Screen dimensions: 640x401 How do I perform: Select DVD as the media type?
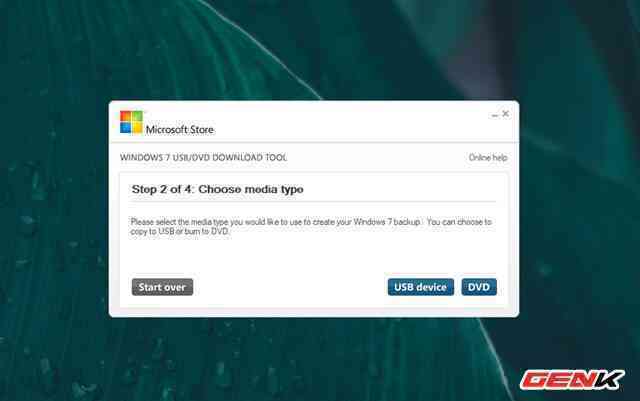point(479,287)
